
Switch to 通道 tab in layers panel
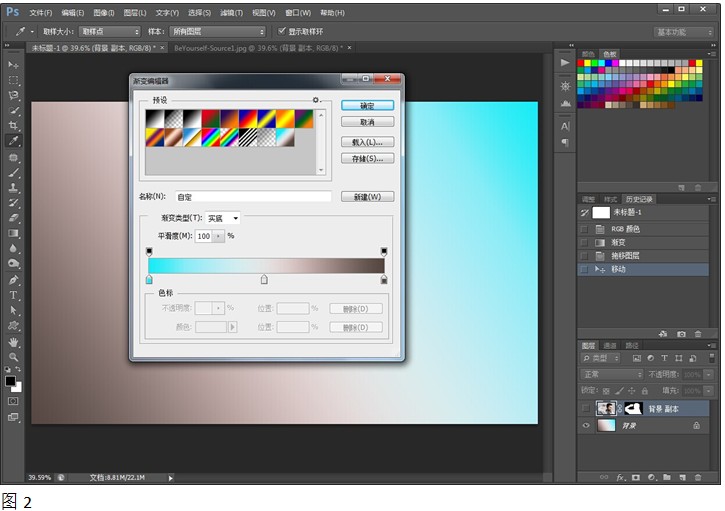pyautogui.click(x=610, y=345)
